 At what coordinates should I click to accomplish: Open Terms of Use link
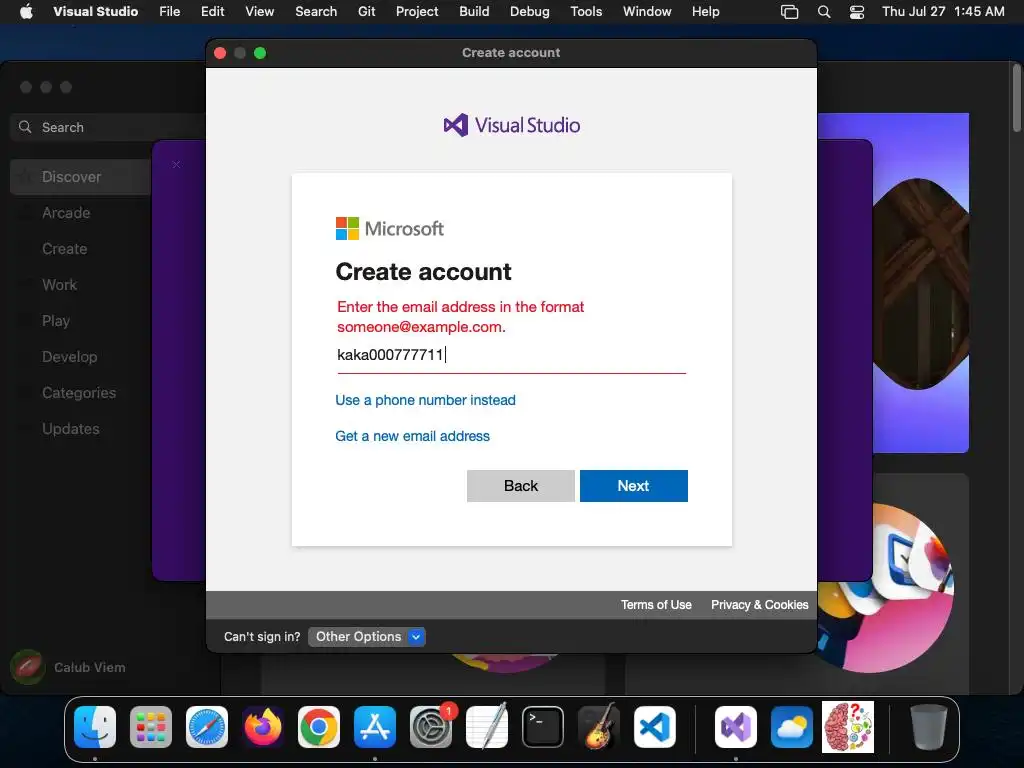pyautogui.click(x=656, y=605)
